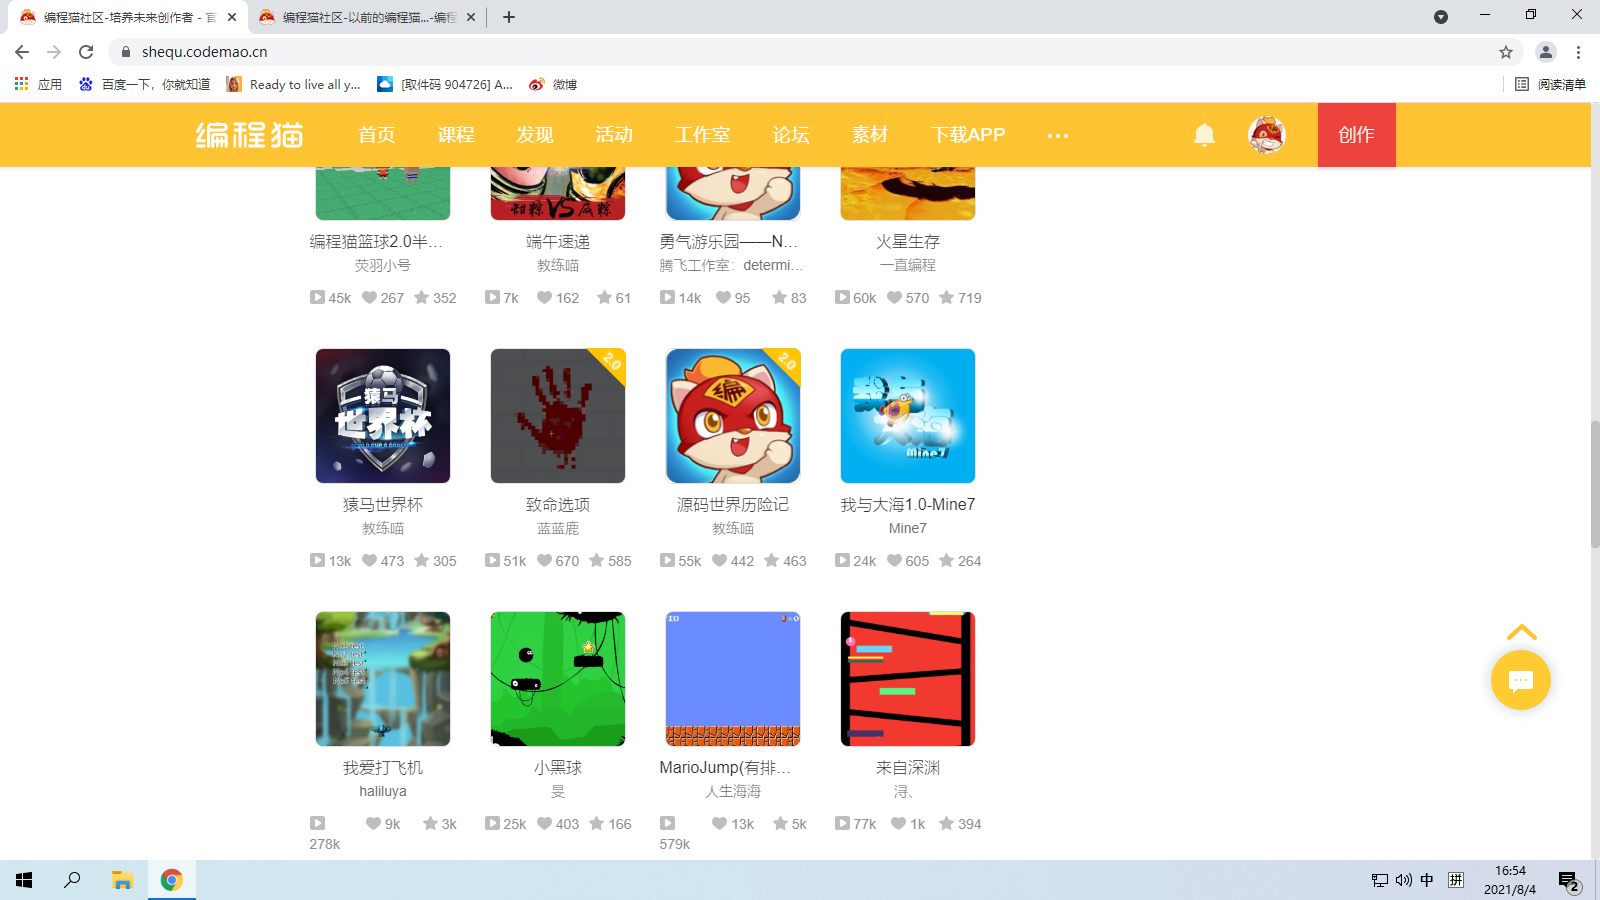This screenshot has width=1600, height=900.
Task: Open the 发现 nav item
Action: click(x=535, y=135)
